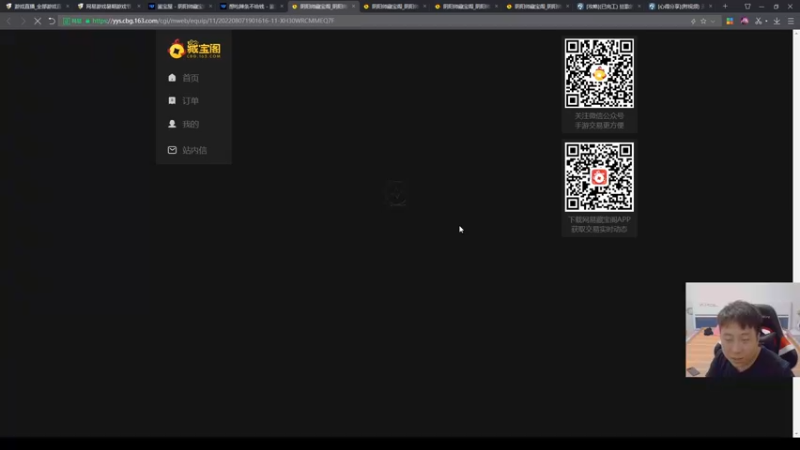Viewport: 800px width, 450px height.
Task: Bookmark this page with the star icon
Action: click(704, 21)
